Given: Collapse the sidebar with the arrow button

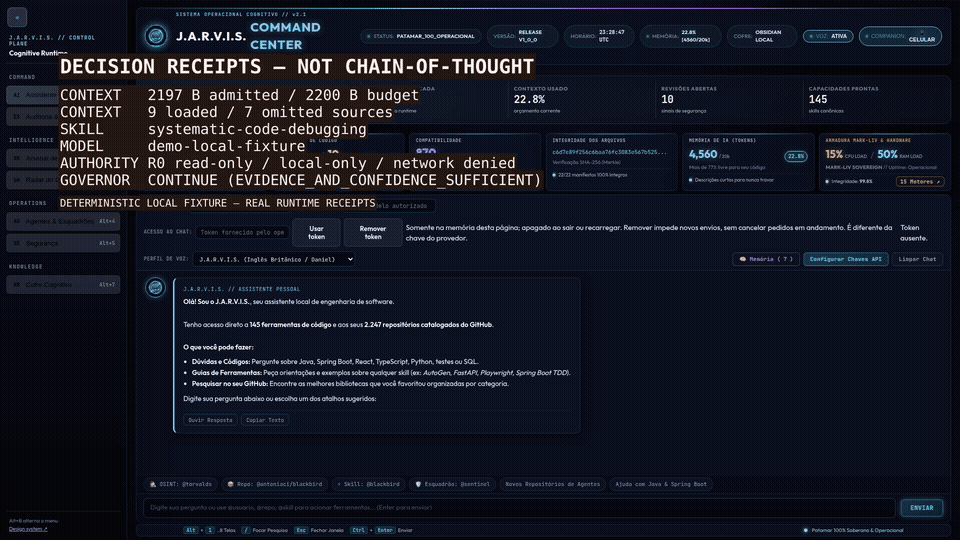Looking at the screenshot, I should point(17,17).
